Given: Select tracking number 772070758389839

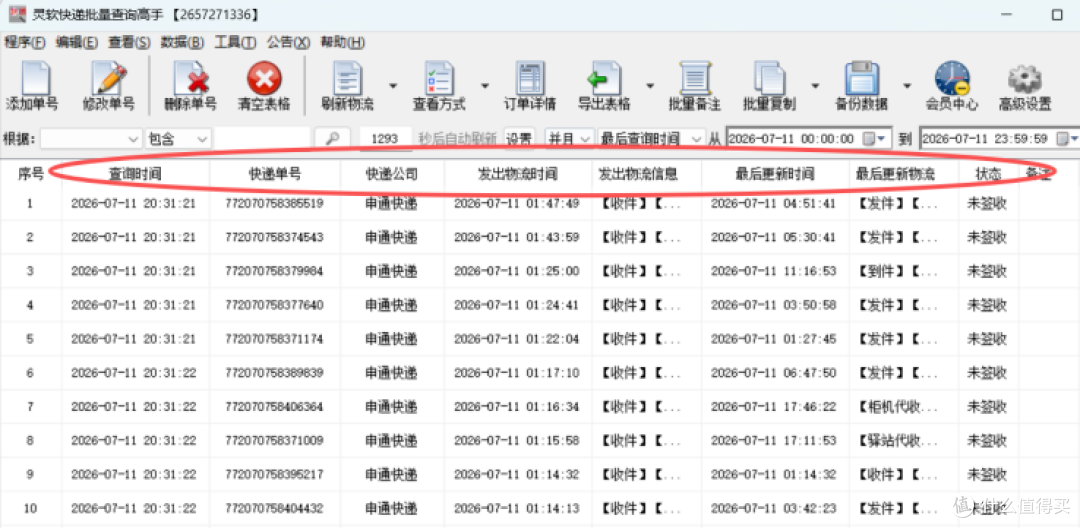Looking at the screenshot, I should click(274, 373).
